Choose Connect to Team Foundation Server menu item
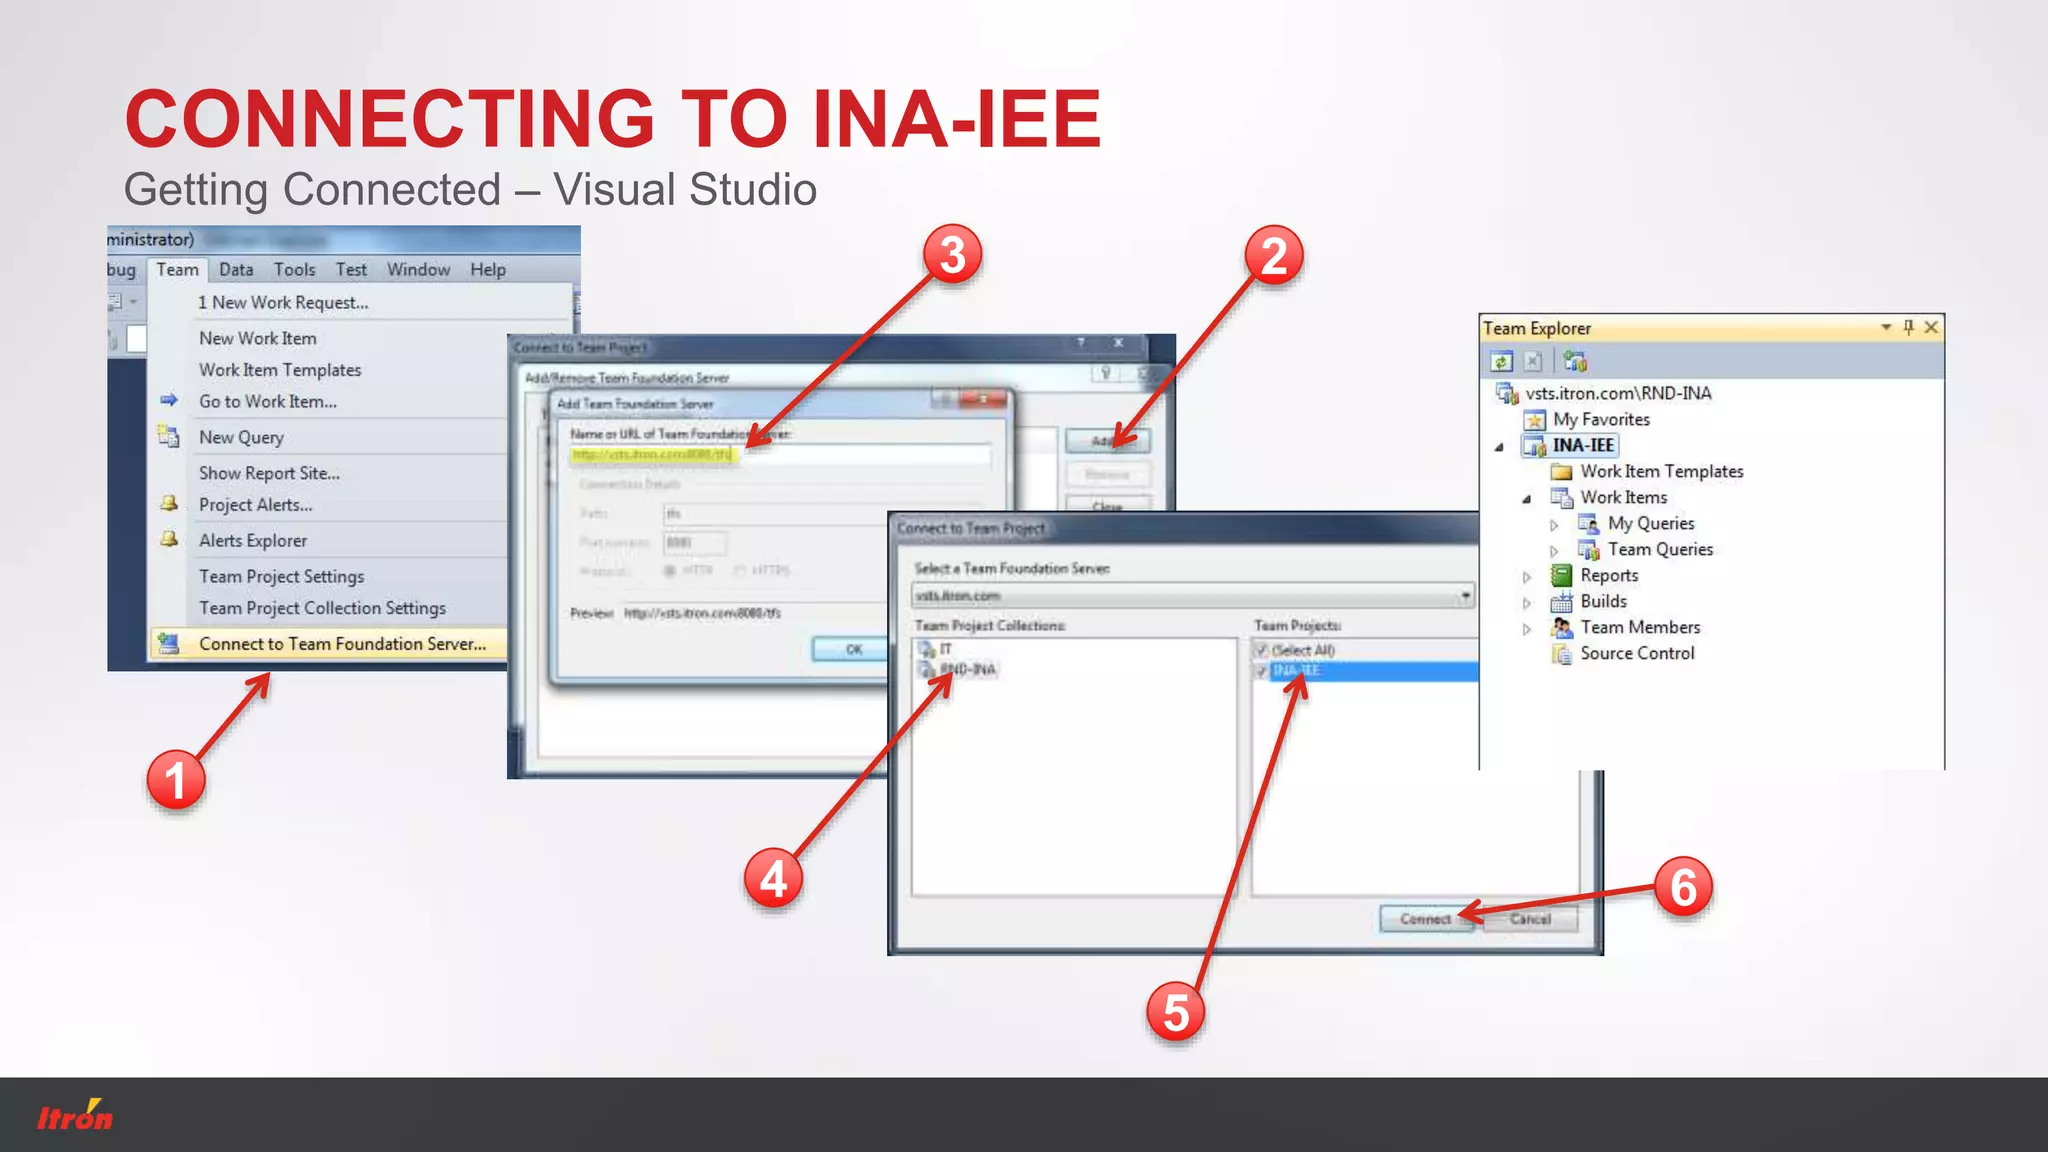This screenshot has width=2048, height=1152. click(x=328, y=644)
